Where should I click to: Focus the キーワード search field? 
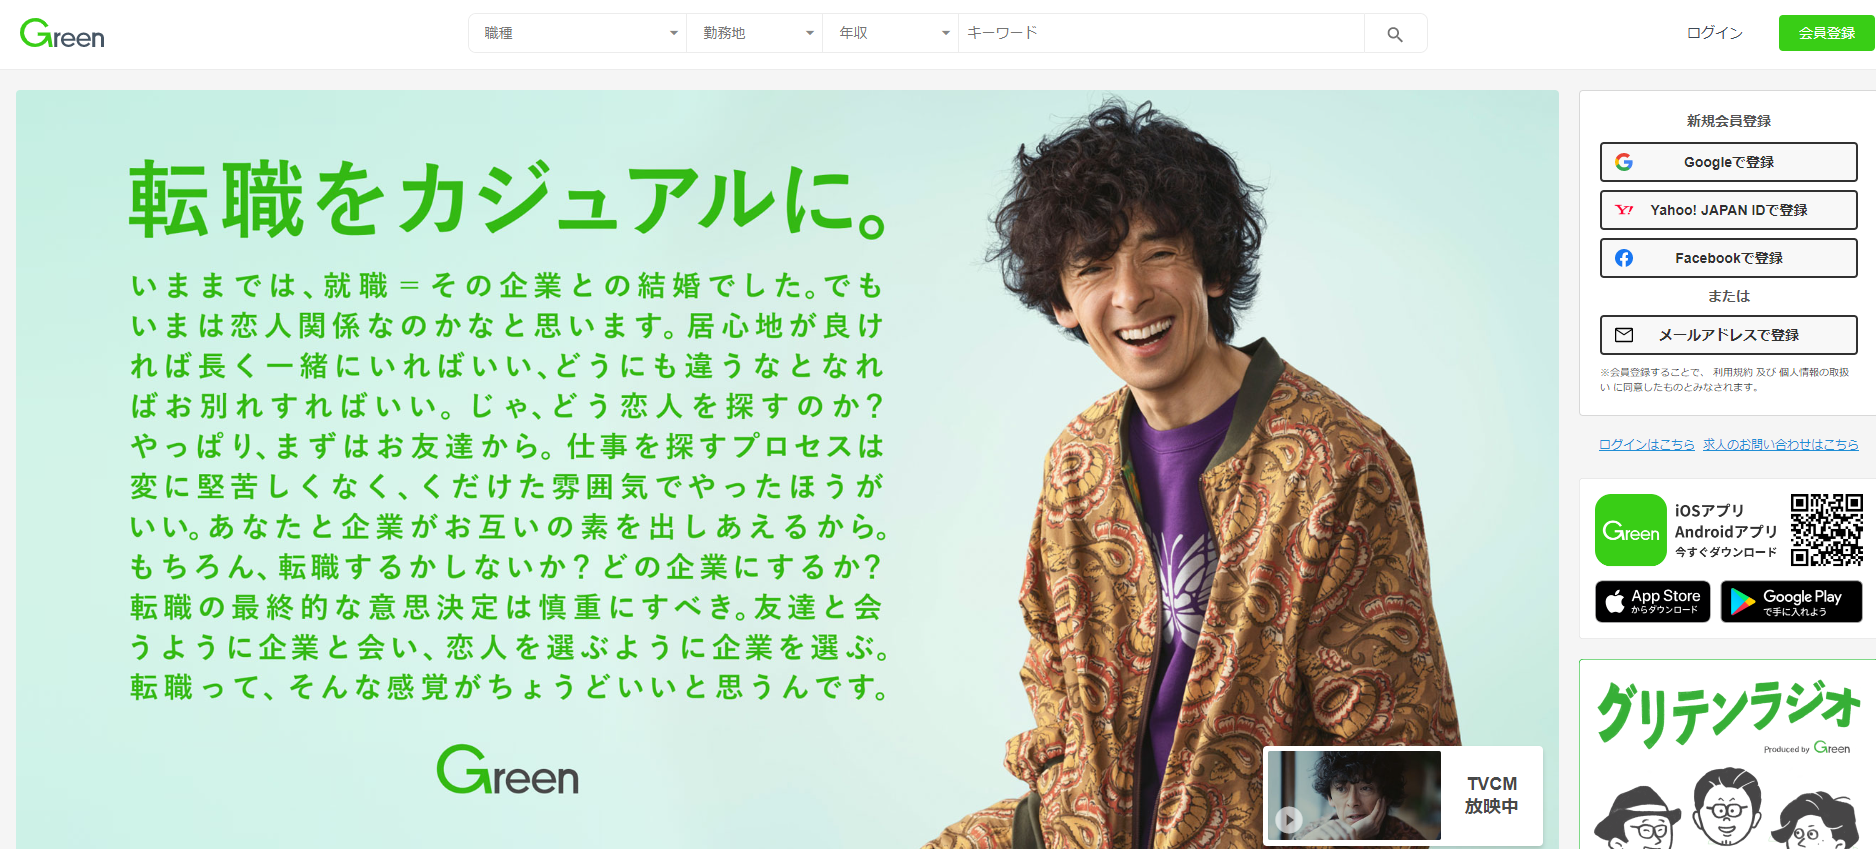[1161, 33]
